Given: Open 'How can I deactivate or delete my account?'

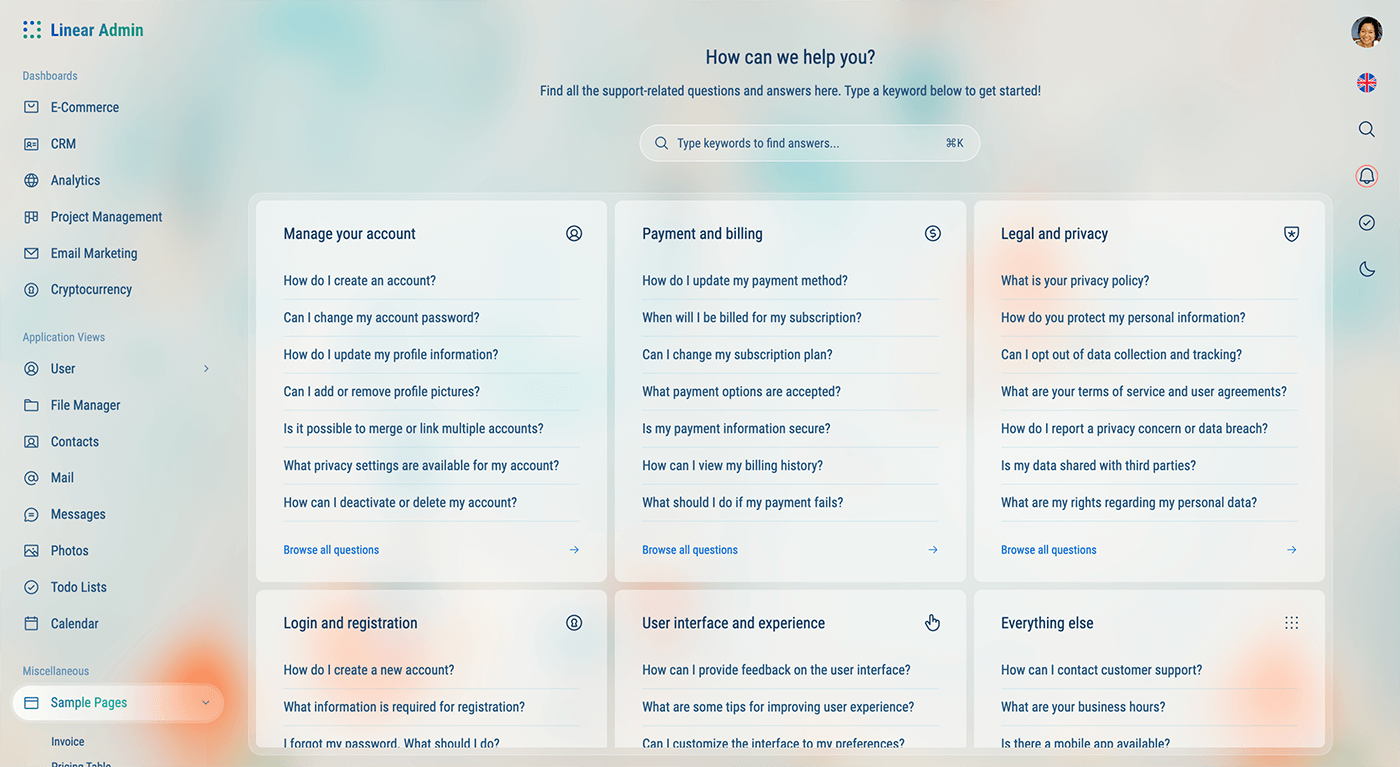Looking at the screenshot, I should point(400,503).
